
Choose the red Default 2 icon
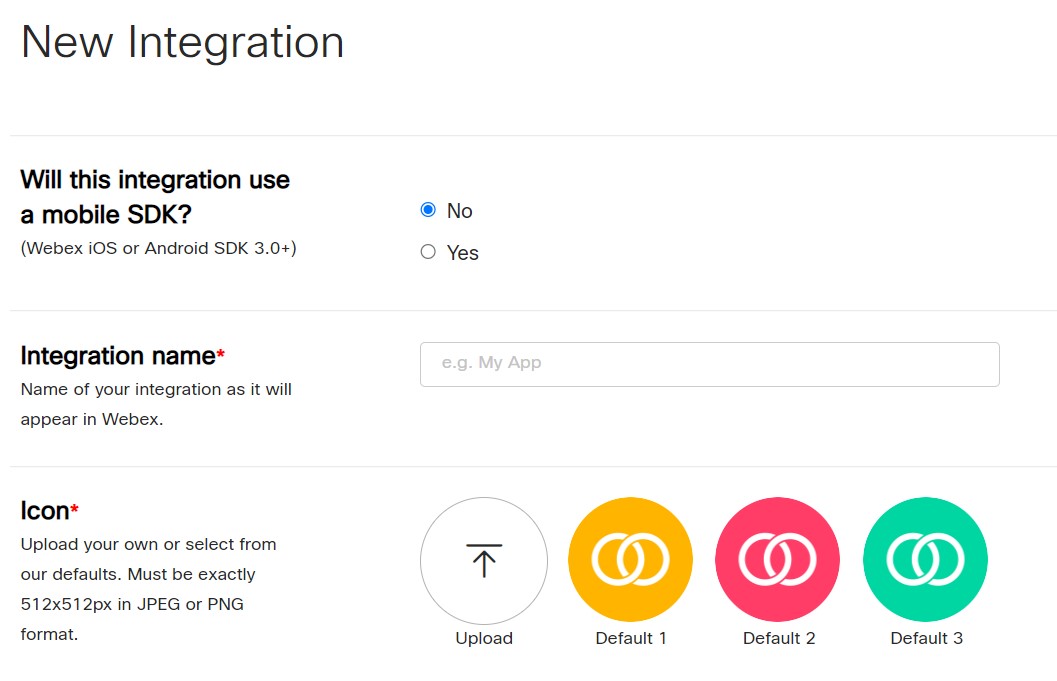777,560
